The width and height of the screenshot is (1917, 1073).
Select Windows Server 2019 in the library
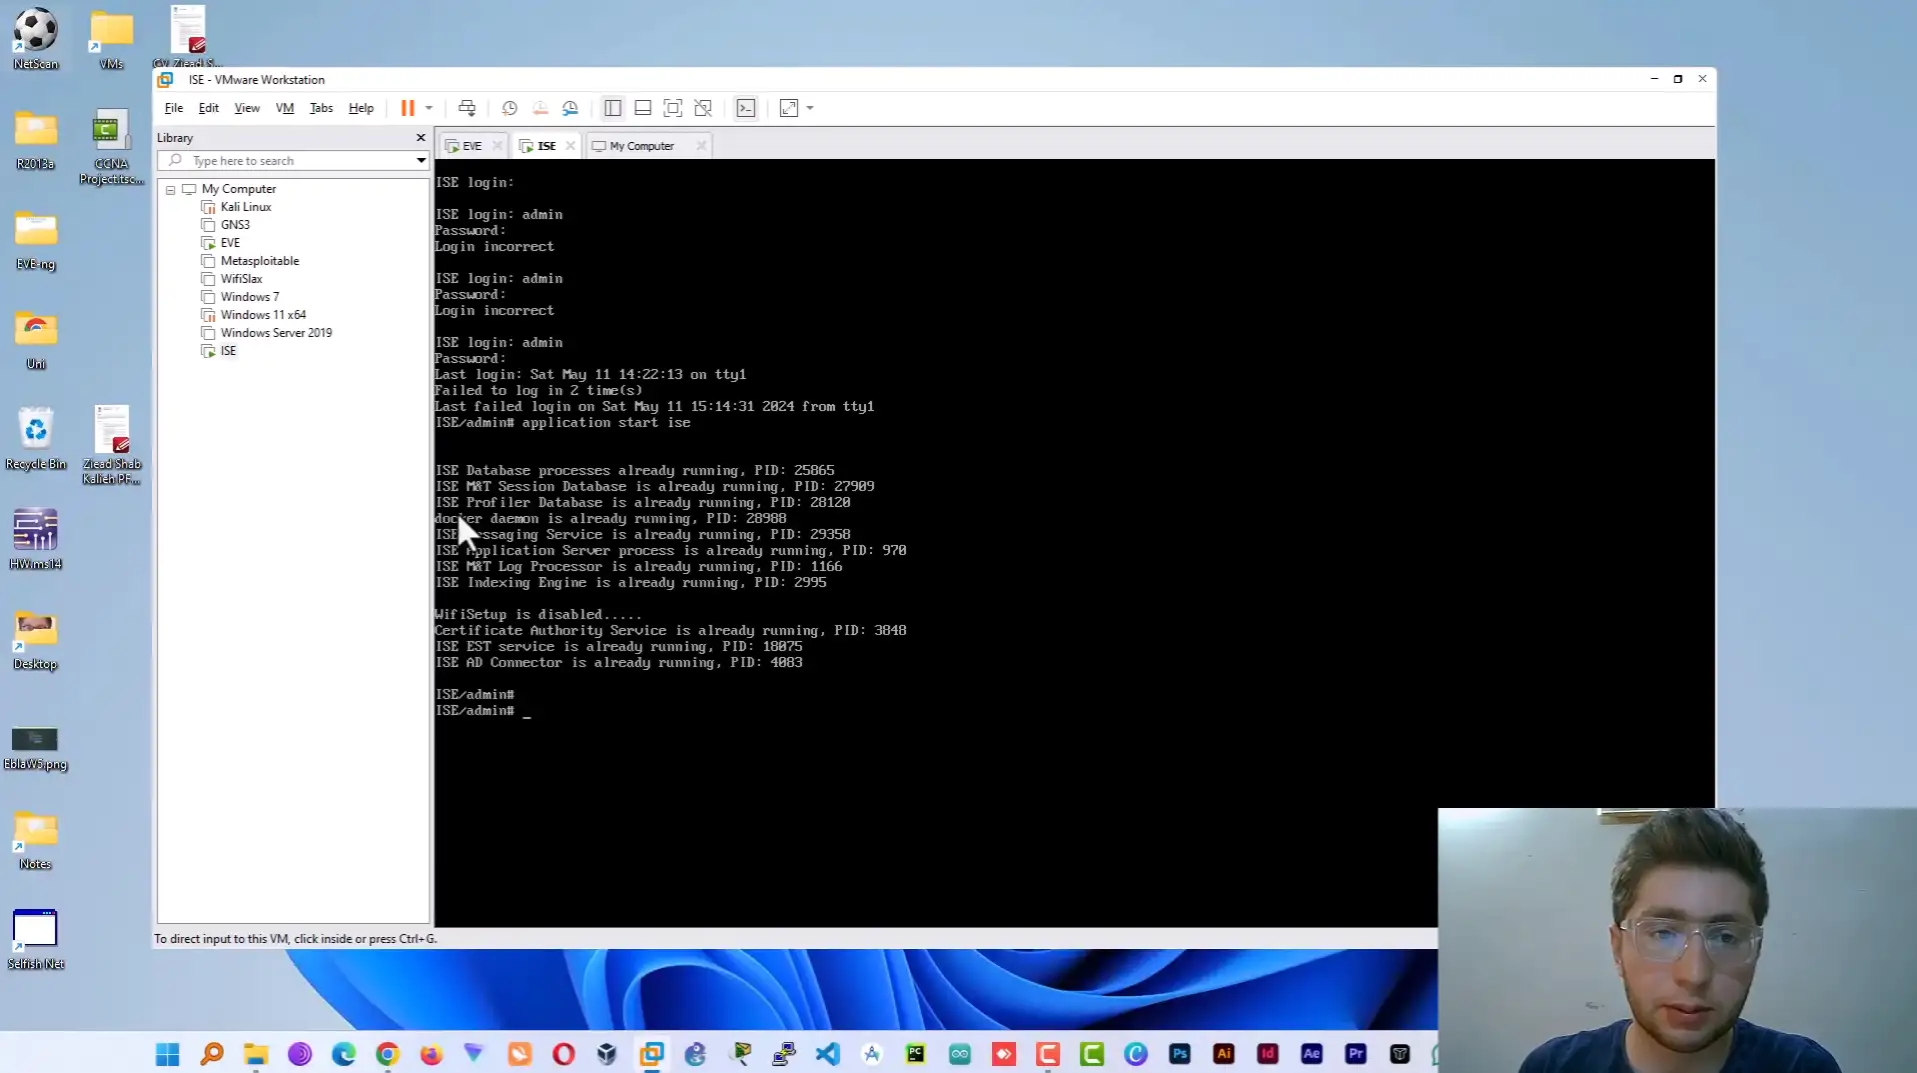coord(275,332)
